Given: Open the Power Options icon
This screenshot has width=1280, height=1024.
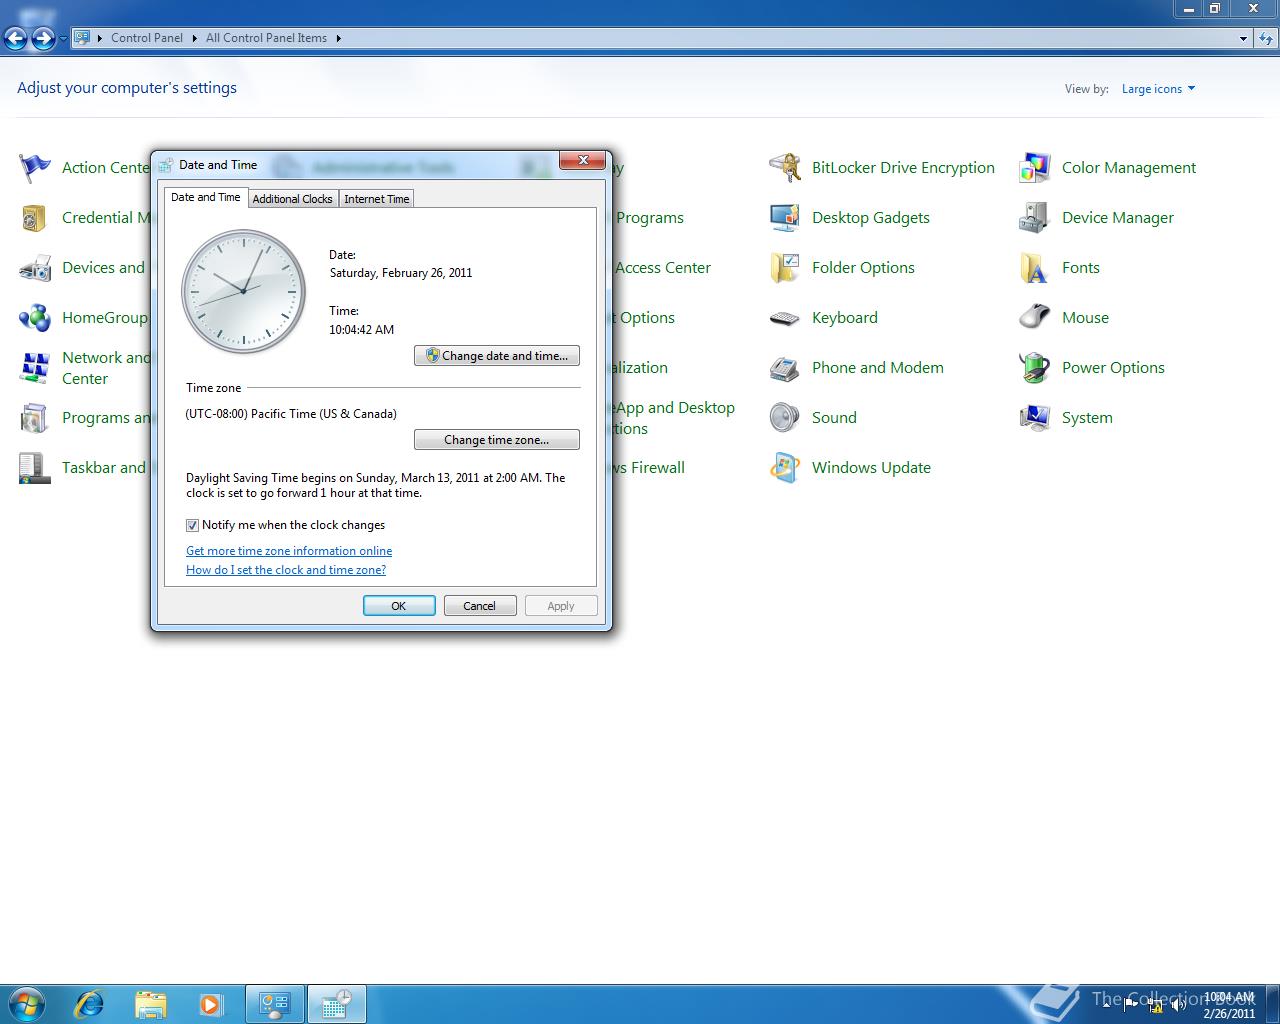Looking at the screenshot, I should point(1035,368).
